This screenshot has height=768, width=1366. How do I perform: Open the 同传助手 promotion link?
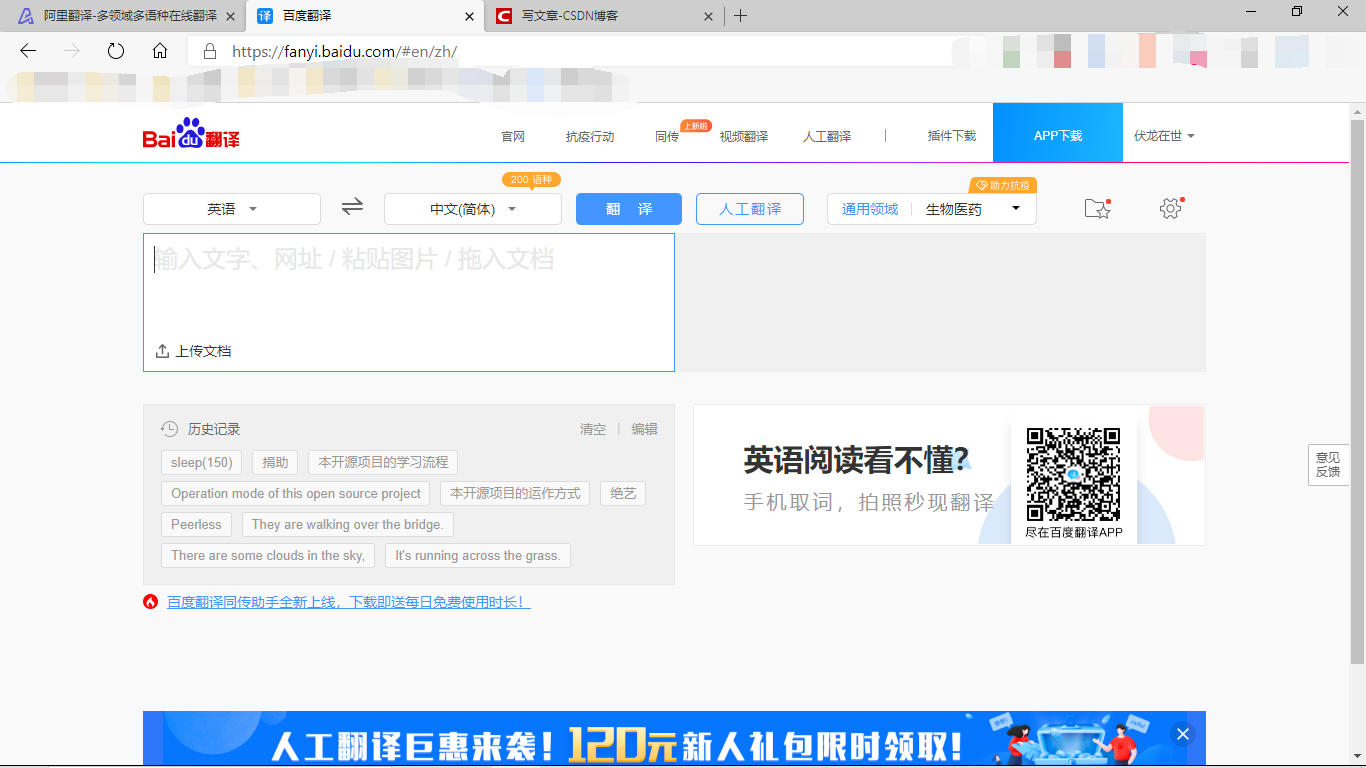coord(349,602)
